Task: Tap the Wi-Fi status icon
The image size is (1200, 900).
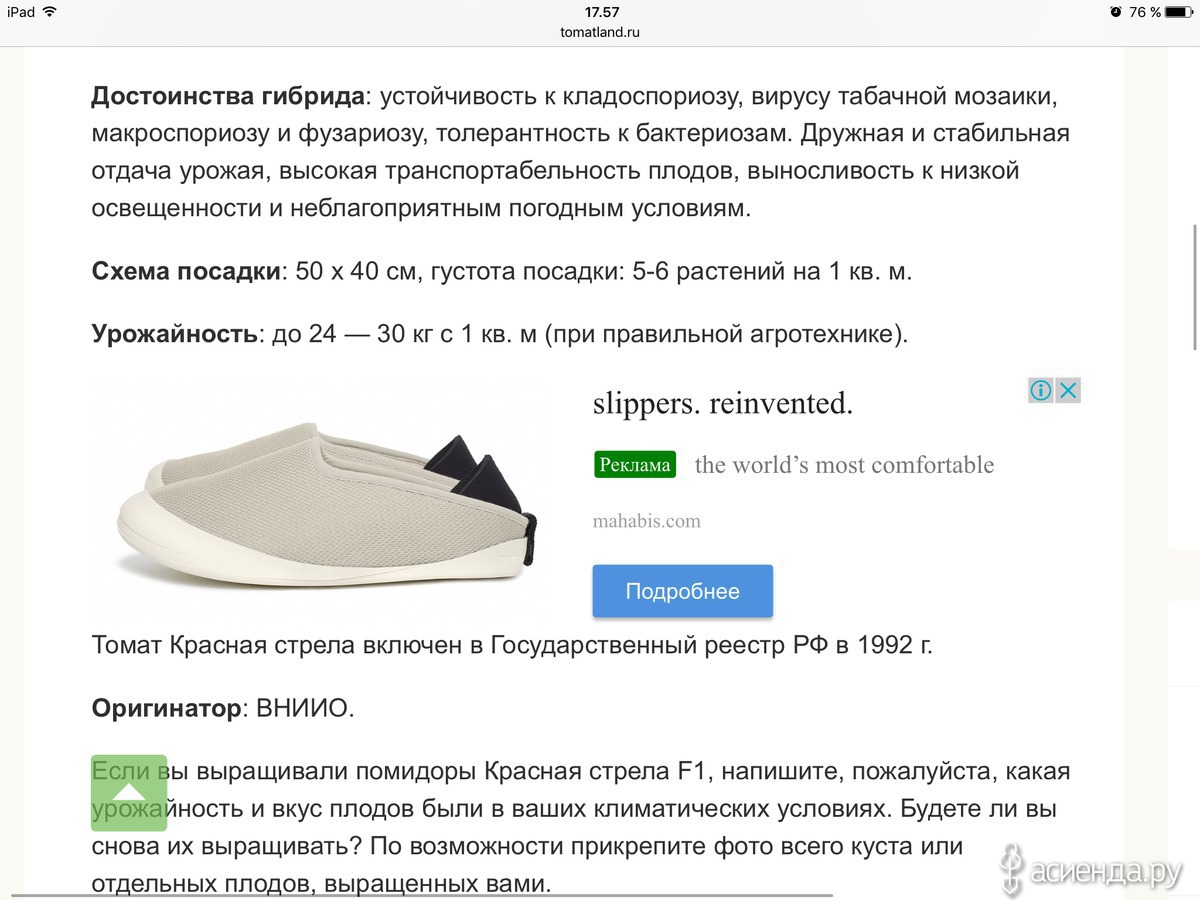Action: [50, 12]
